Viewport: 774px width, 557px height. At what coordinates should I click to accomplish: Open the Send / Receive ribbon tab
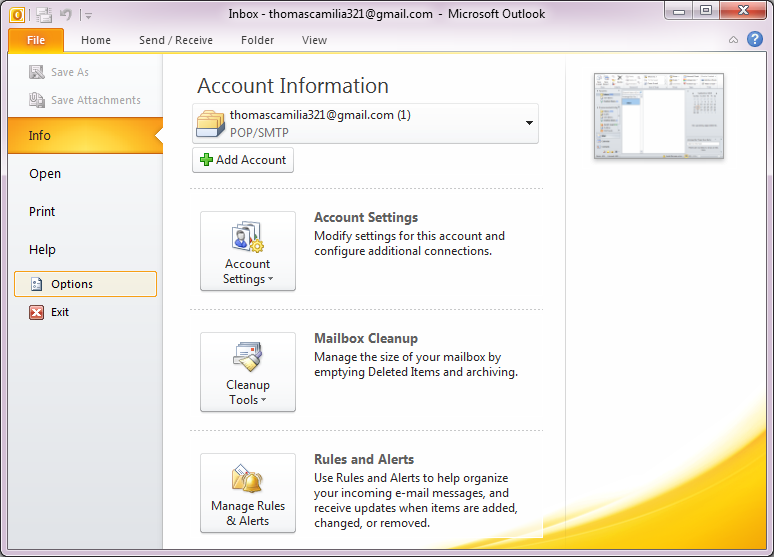176,41
